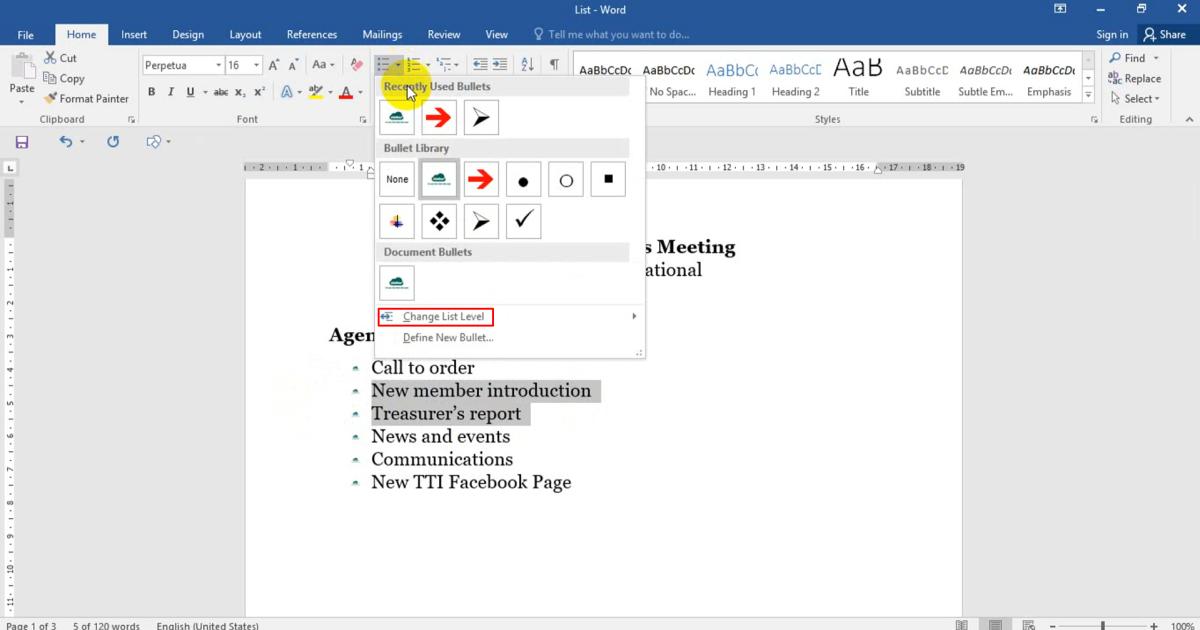Viewport: 1200px width, 630px height.
Task: Switch to the References tab
Action: [x=312, y=35]
